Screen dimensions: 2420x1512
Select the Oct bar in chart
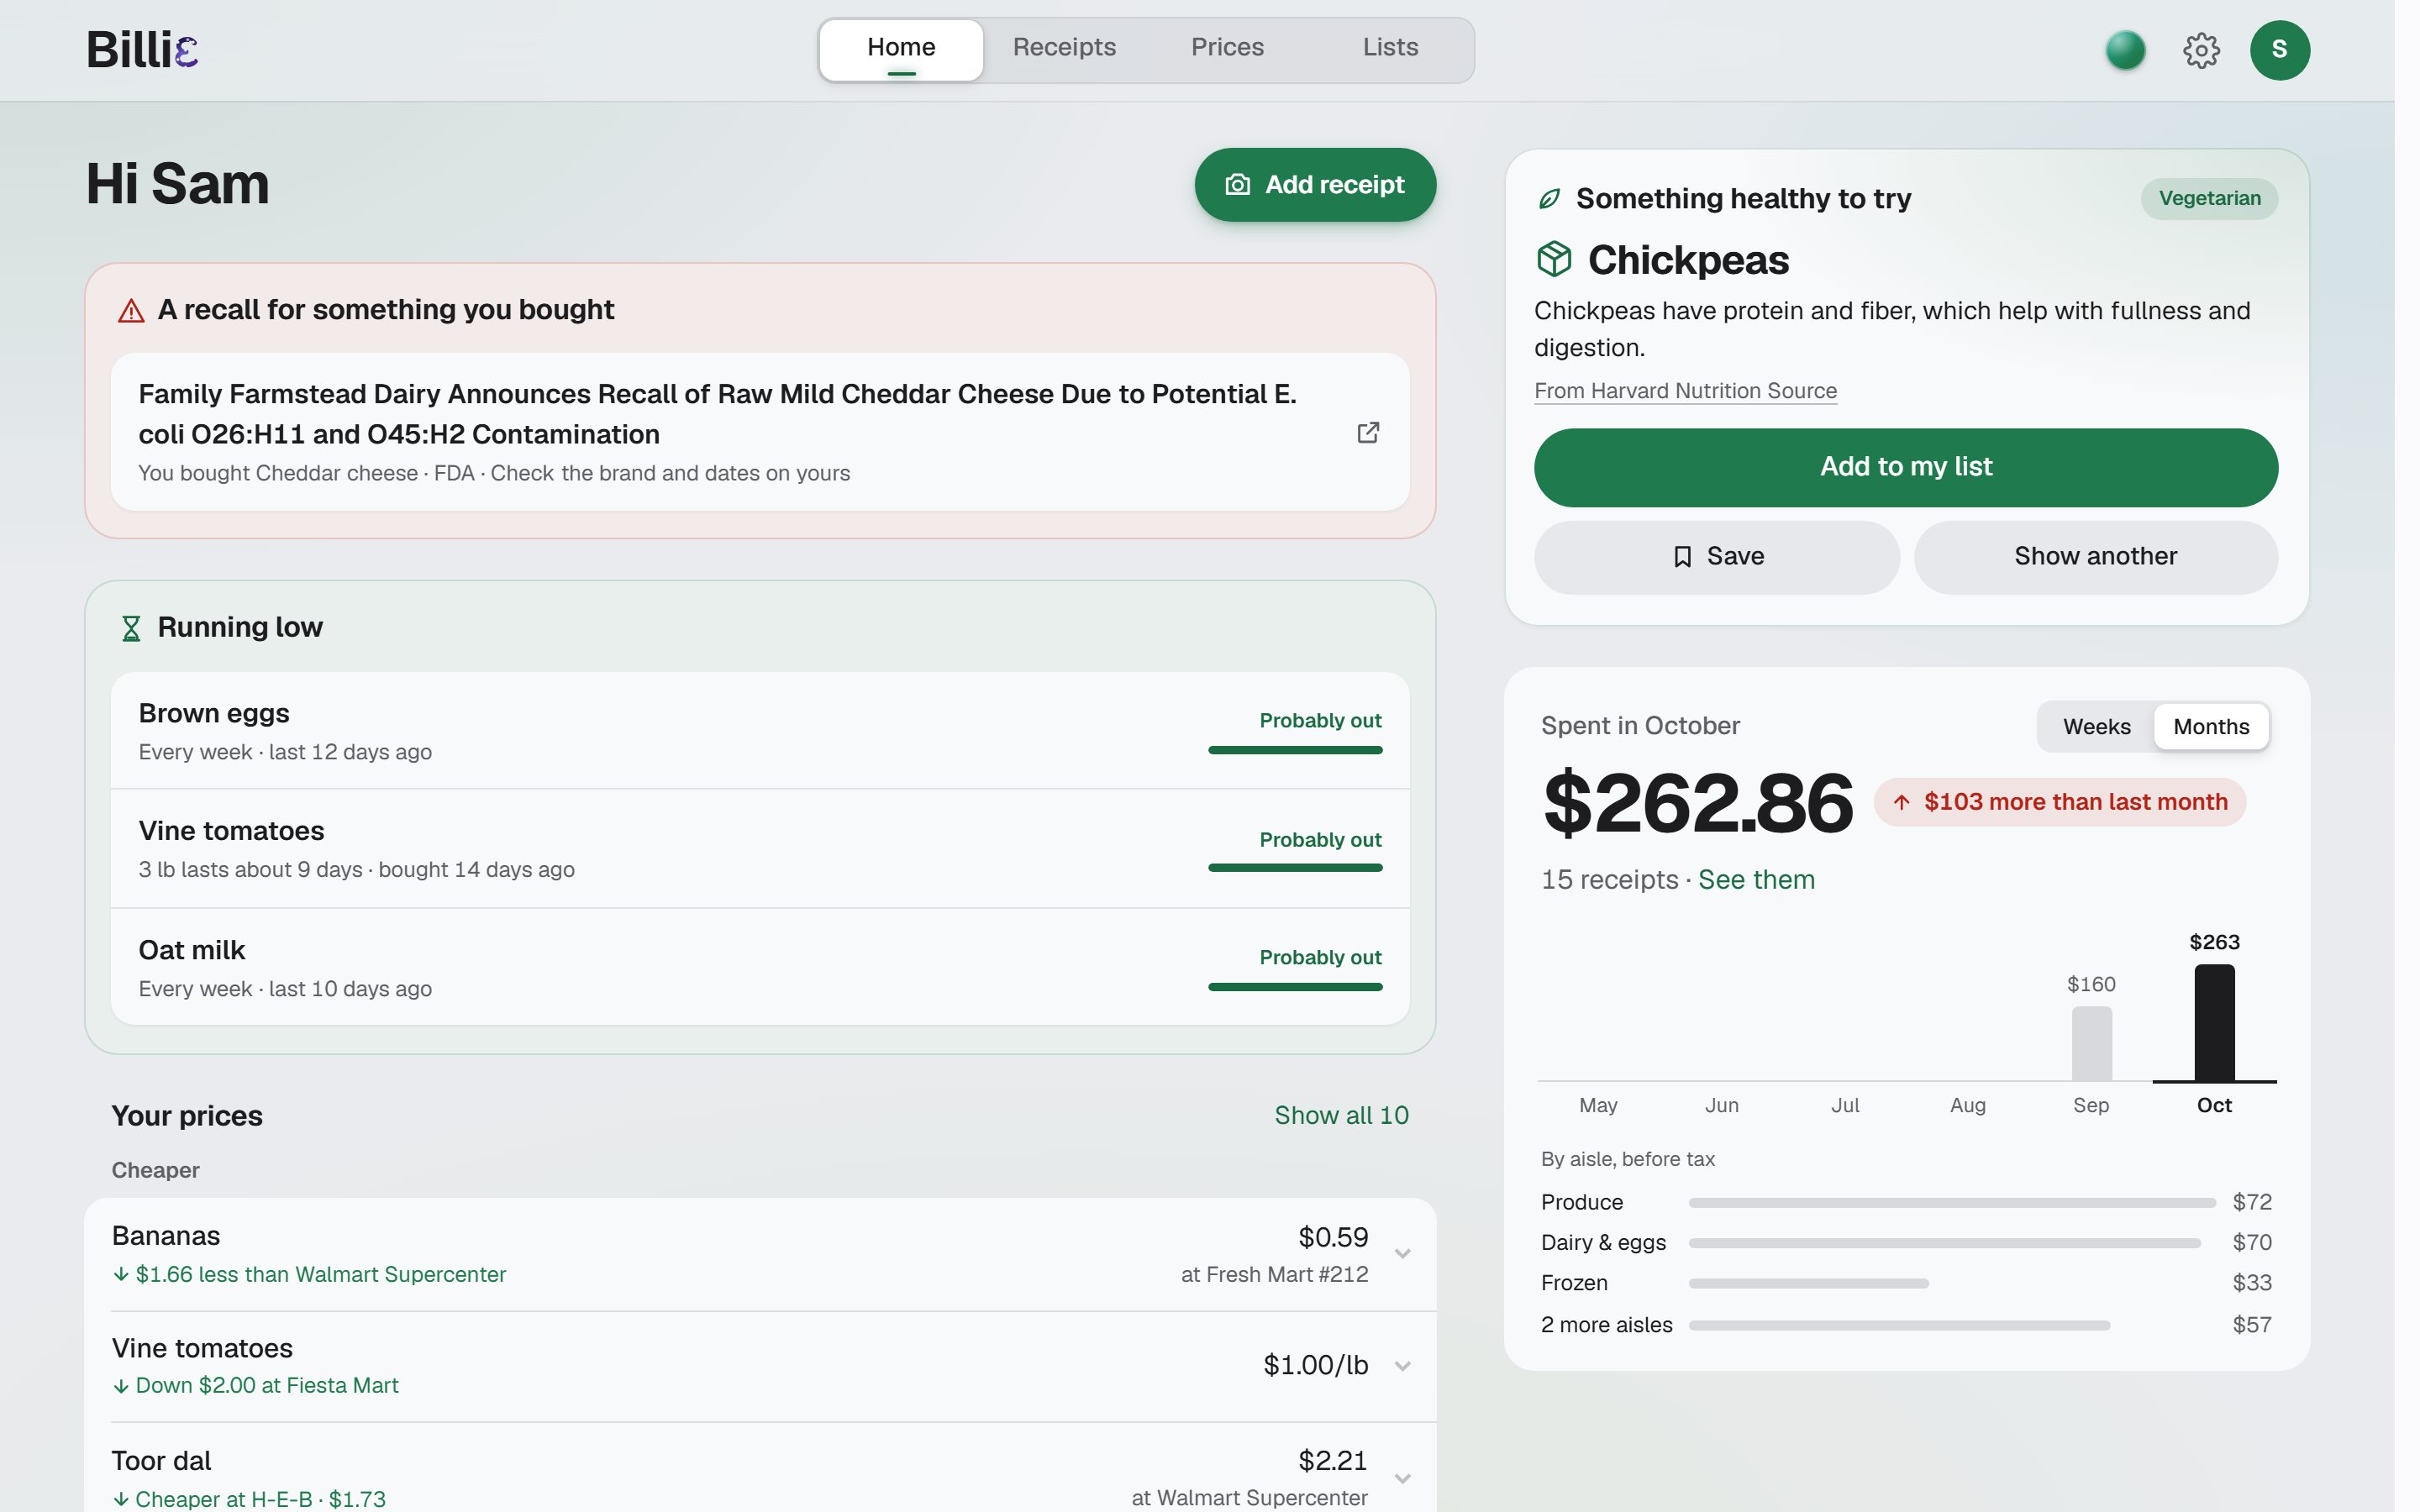[x=2214, y=1022]
